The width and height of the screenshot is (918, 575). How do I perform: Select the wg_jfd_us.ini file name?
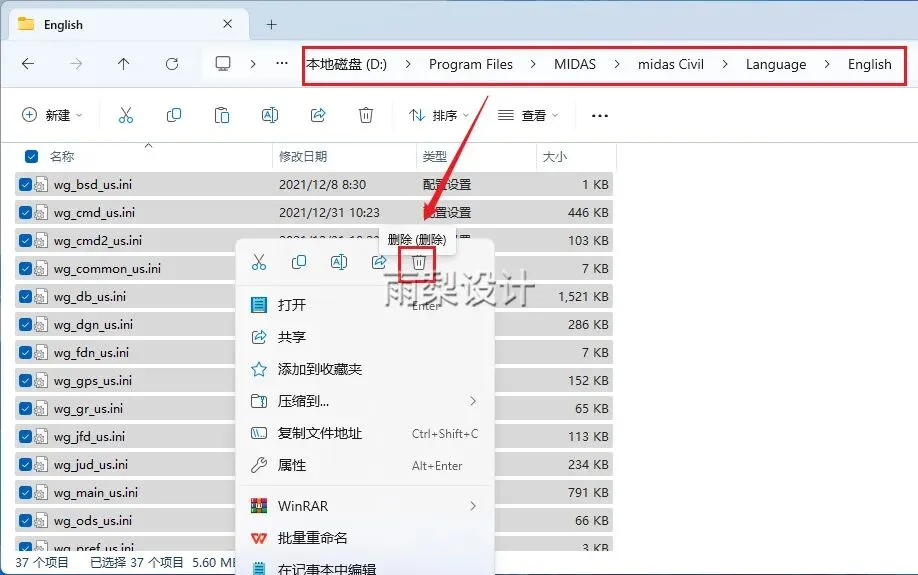point(89,437)
